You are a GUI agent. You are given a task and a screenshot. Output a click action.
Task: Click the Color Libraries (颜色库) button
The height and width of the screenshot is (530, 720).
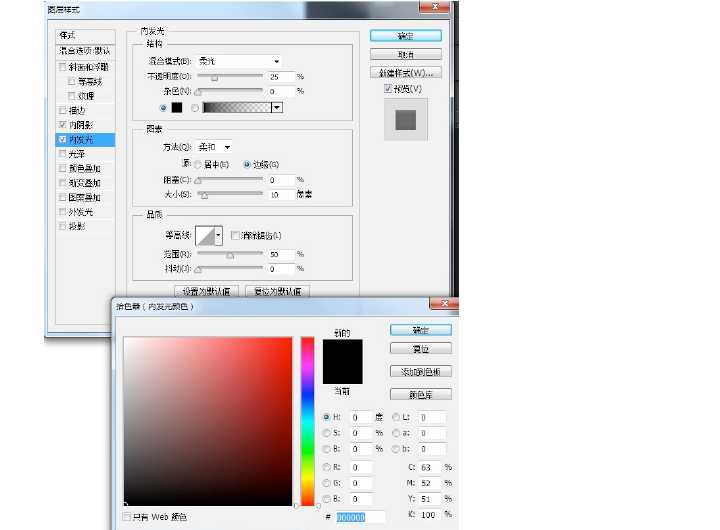[420, 394]
